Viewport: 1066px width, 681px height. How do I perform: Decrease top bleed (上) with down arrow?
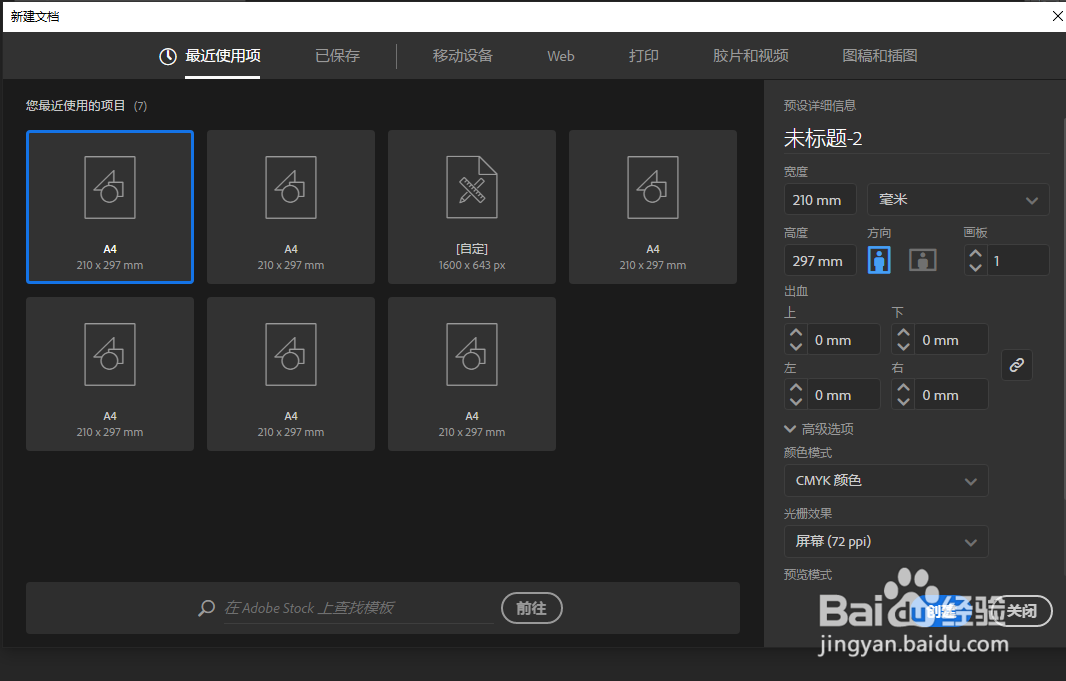point(796,346)
